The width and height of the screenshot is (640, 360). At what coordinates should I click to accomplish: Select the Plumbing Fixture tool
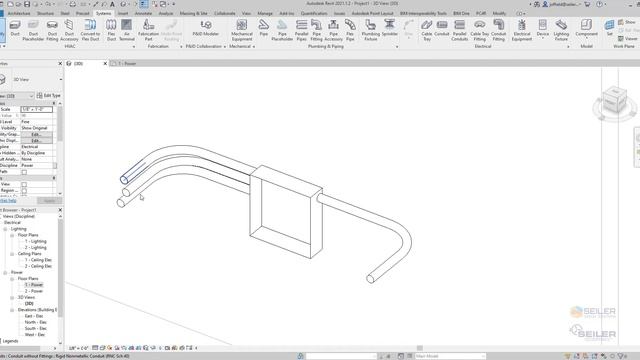pos(371,30)
